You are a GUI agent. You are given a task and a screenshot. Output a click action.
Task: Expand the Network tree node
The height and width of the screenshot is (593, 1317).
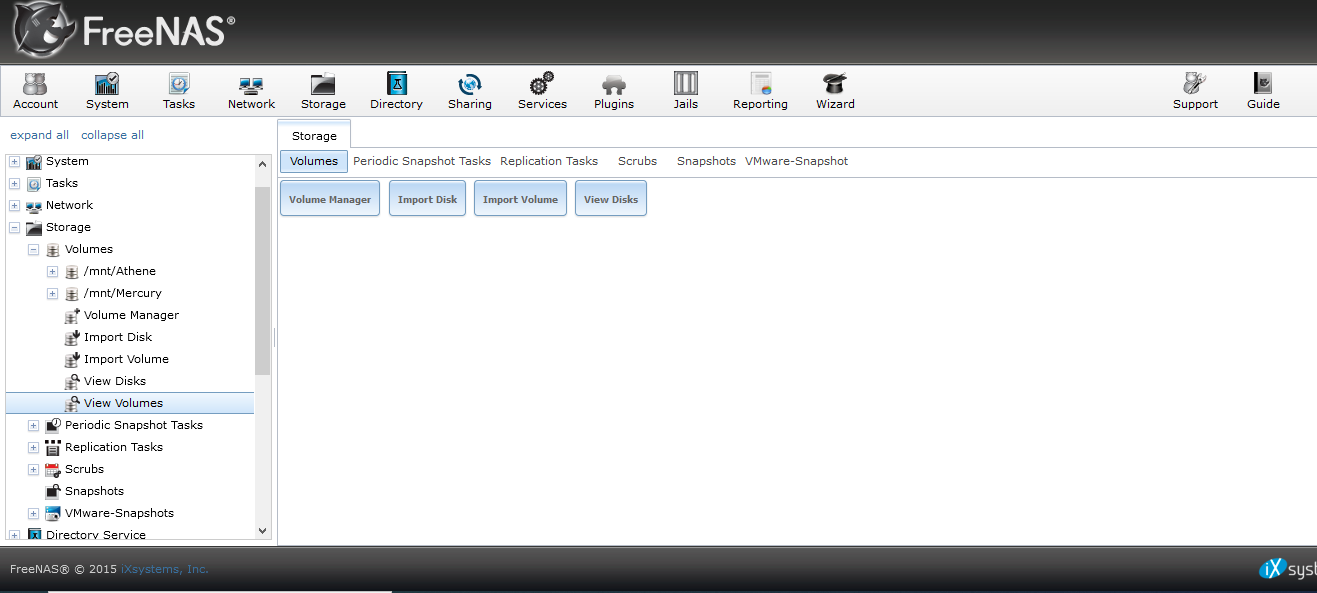[x=14, y=206]
